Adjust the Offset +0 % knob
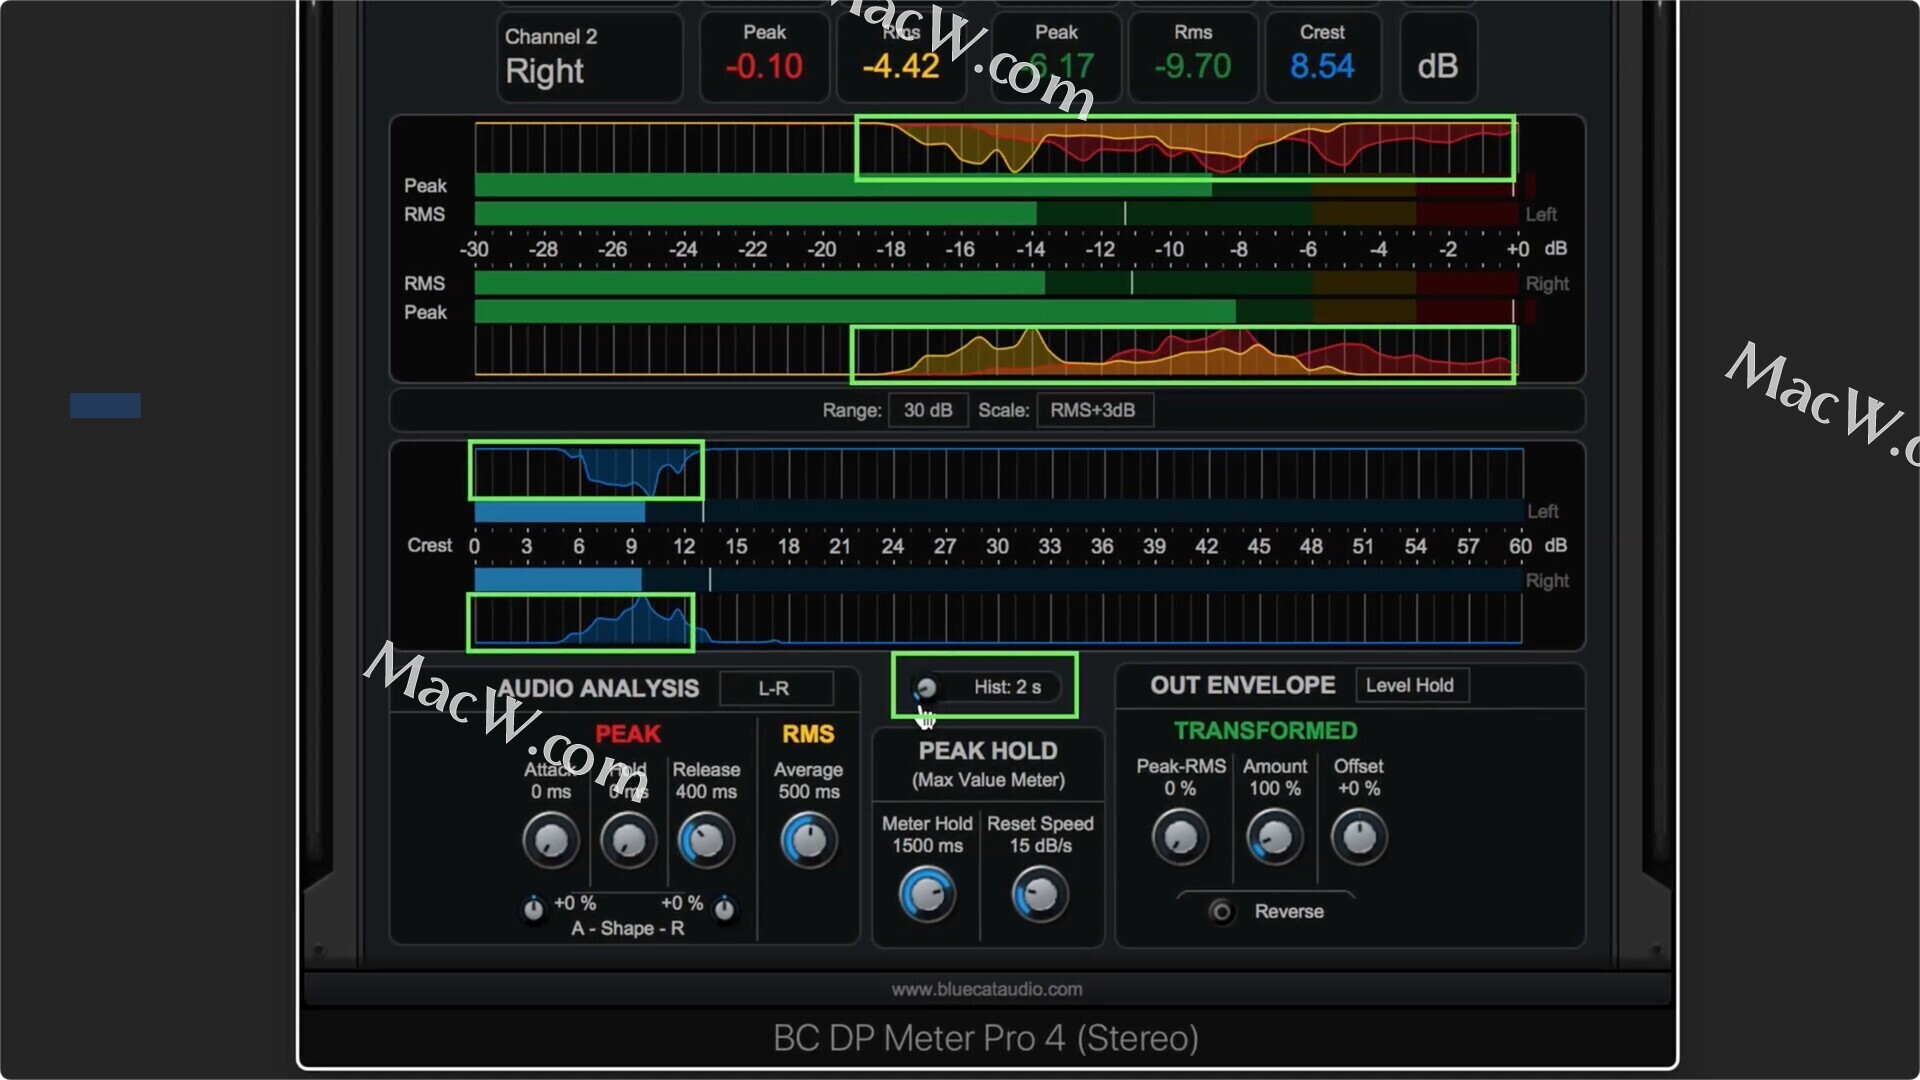This screenshot has height=1080, width=1920. [x=1359, y=837]
